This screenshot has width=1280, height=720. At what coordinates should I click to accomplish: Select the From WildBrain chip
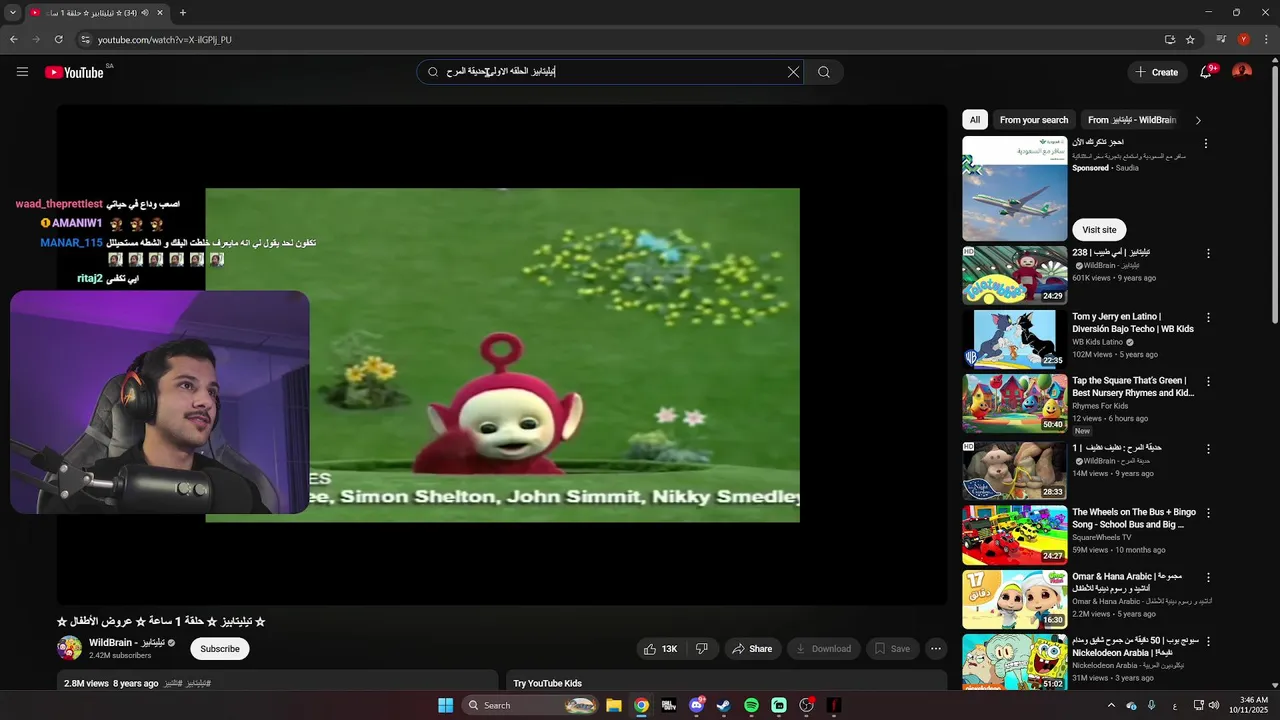coord(1132,120)
